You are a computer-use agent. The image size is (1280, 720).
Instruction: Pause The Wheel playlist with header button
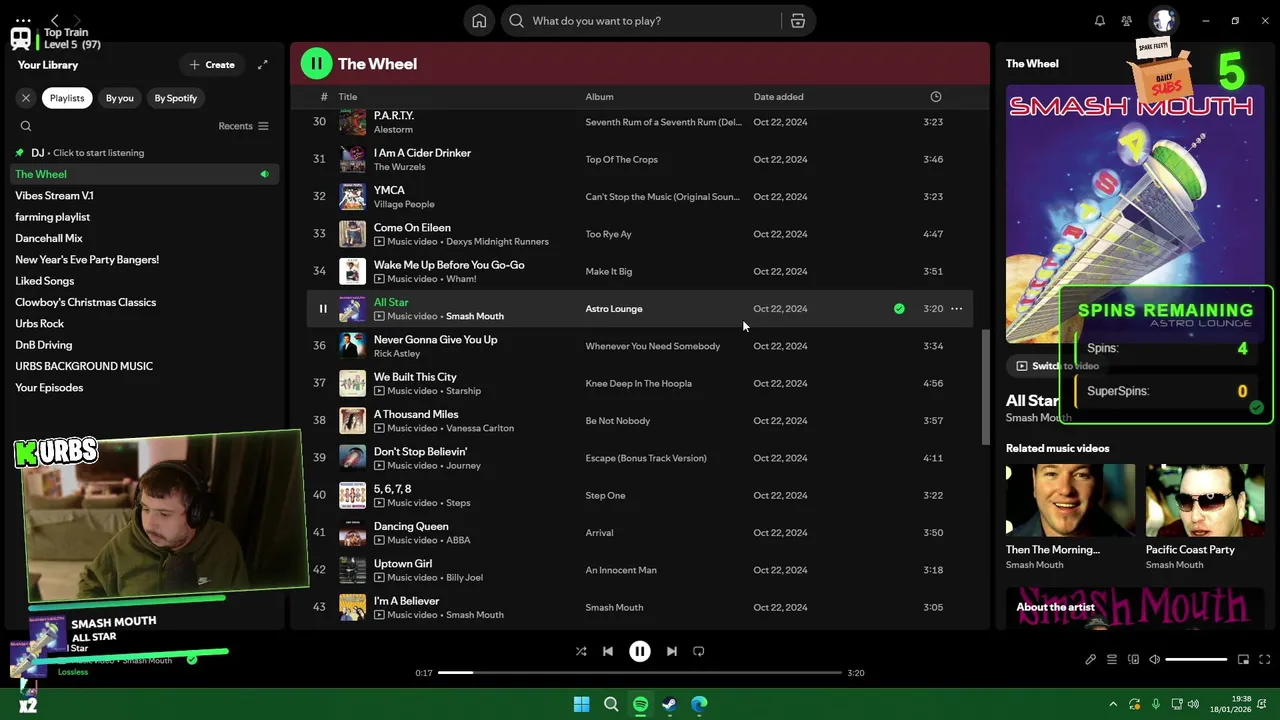[316, 64]
